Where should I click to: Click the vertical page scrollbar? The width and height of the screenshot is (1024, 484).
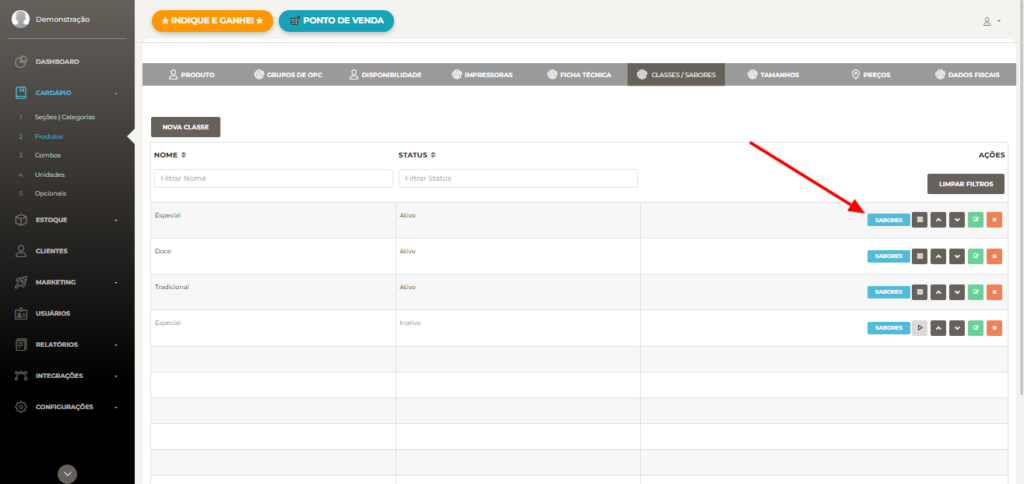[x=1021, y=196]
